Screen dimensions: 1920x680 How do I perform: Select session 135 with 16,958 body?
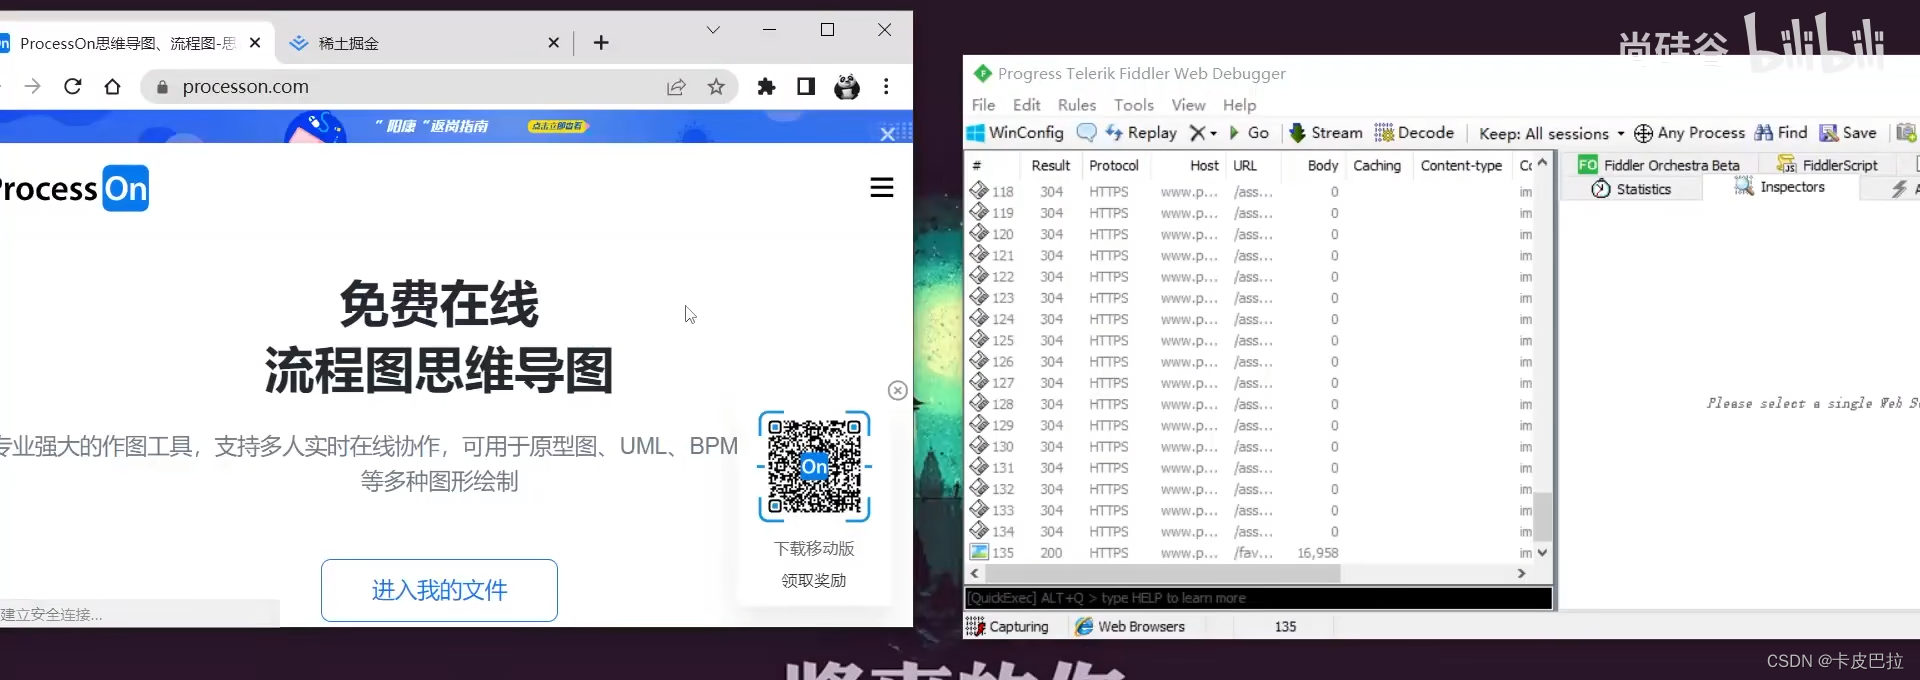[x=1252, y=553]
